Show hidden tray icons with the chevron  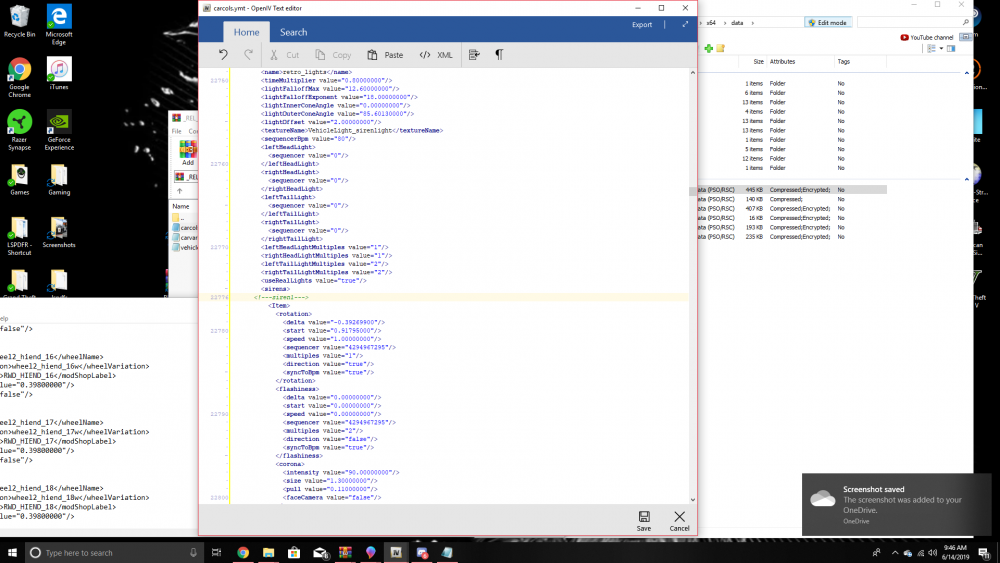coord(895,553)
